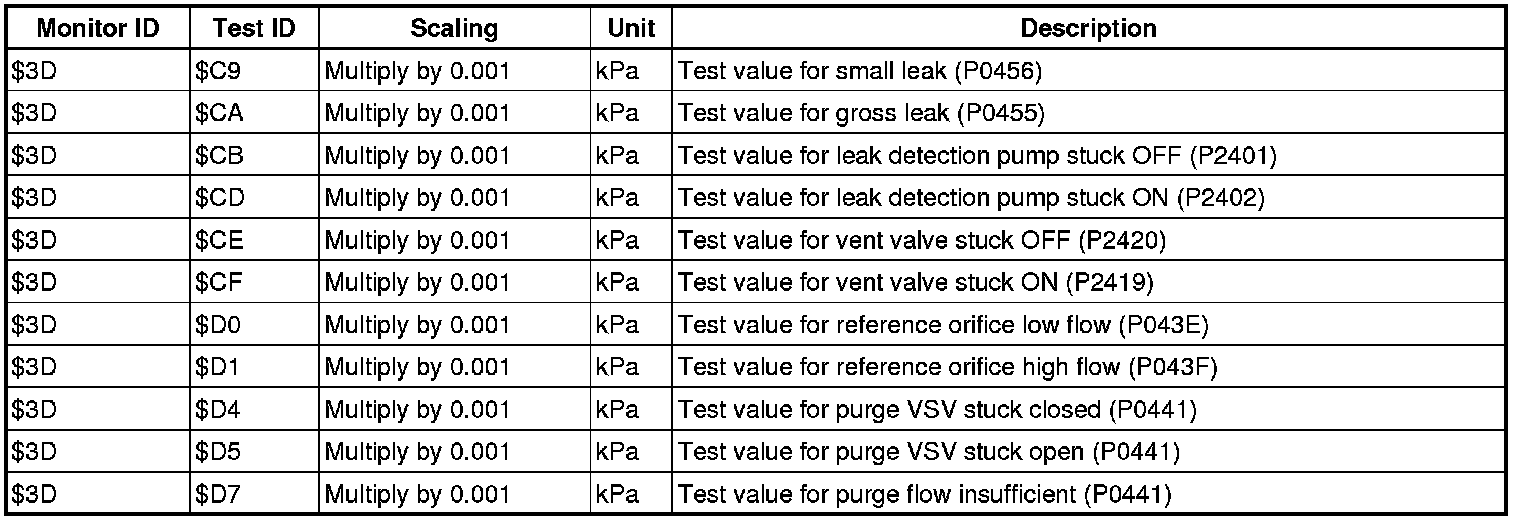The height and width of the screenshot is (522, 1520).
Task: Select the vent valve stuck ON description
Action: [x=916, y=283]
